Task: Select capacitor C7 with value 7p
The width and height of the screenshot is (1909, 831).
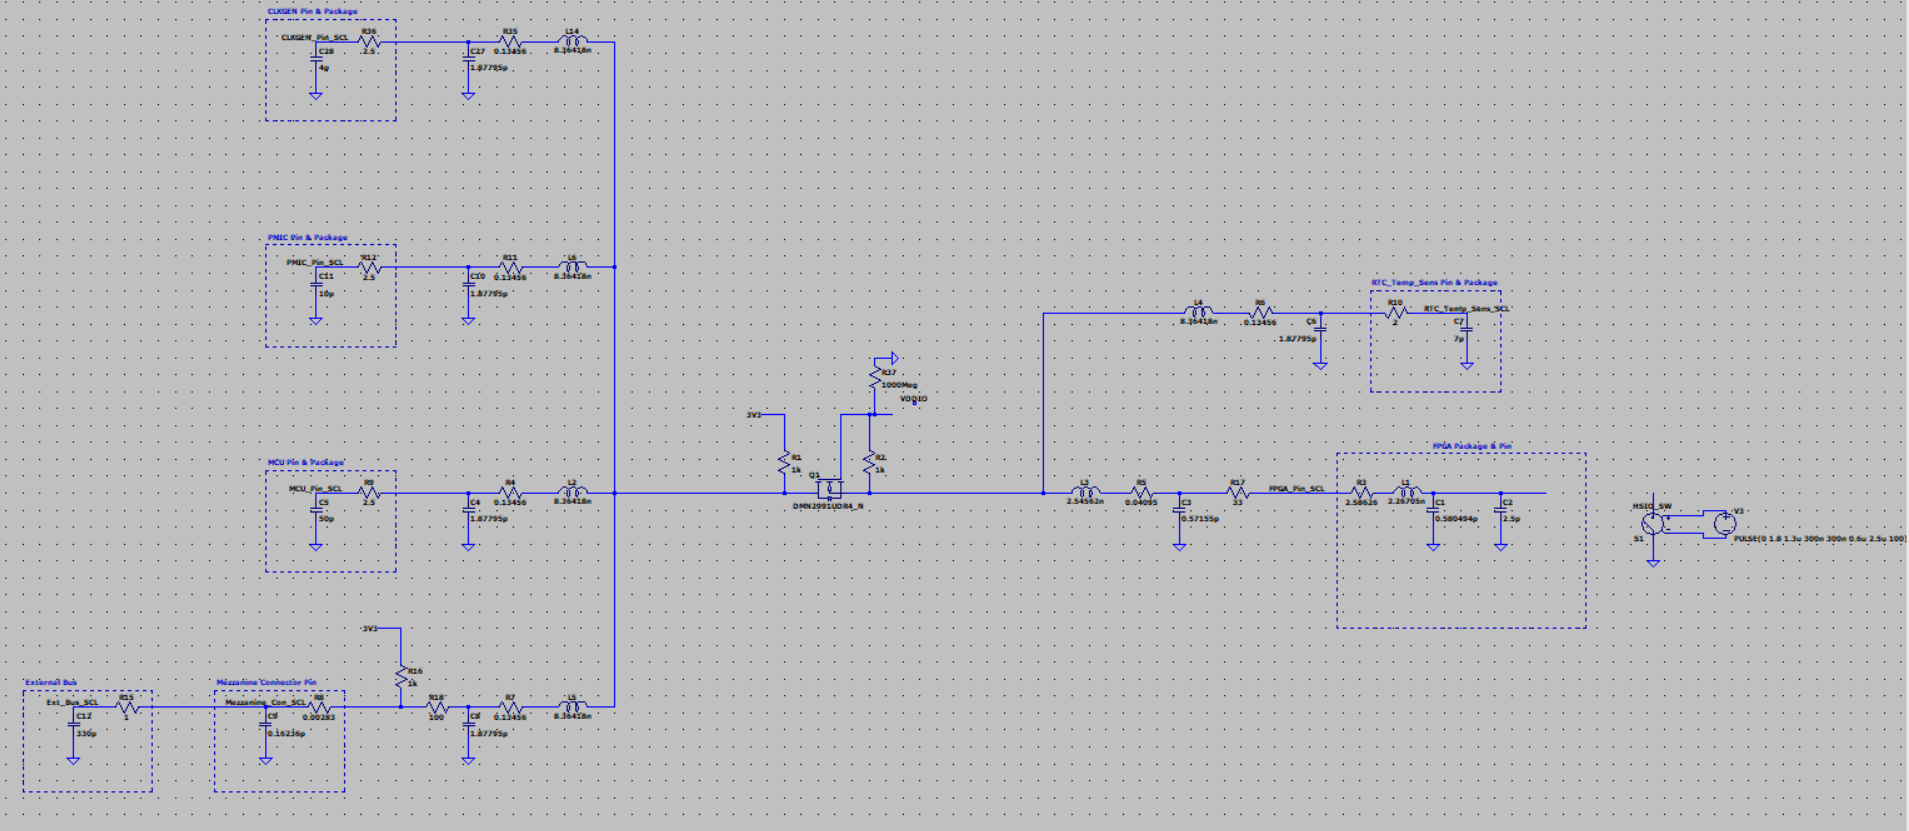Action: 1466,331
